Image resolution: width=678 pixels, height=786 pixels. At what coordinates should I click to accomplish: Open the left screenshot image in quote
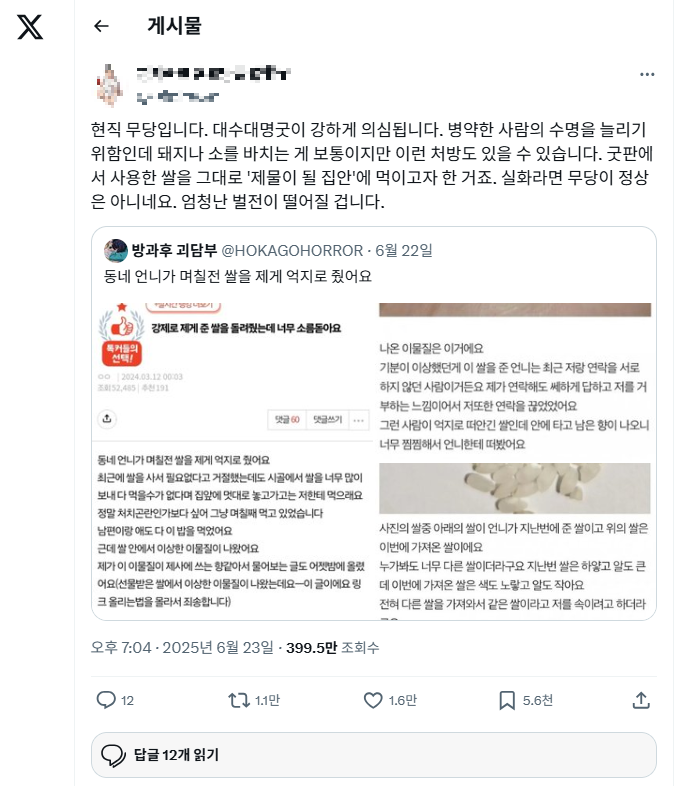click(233, 460)
